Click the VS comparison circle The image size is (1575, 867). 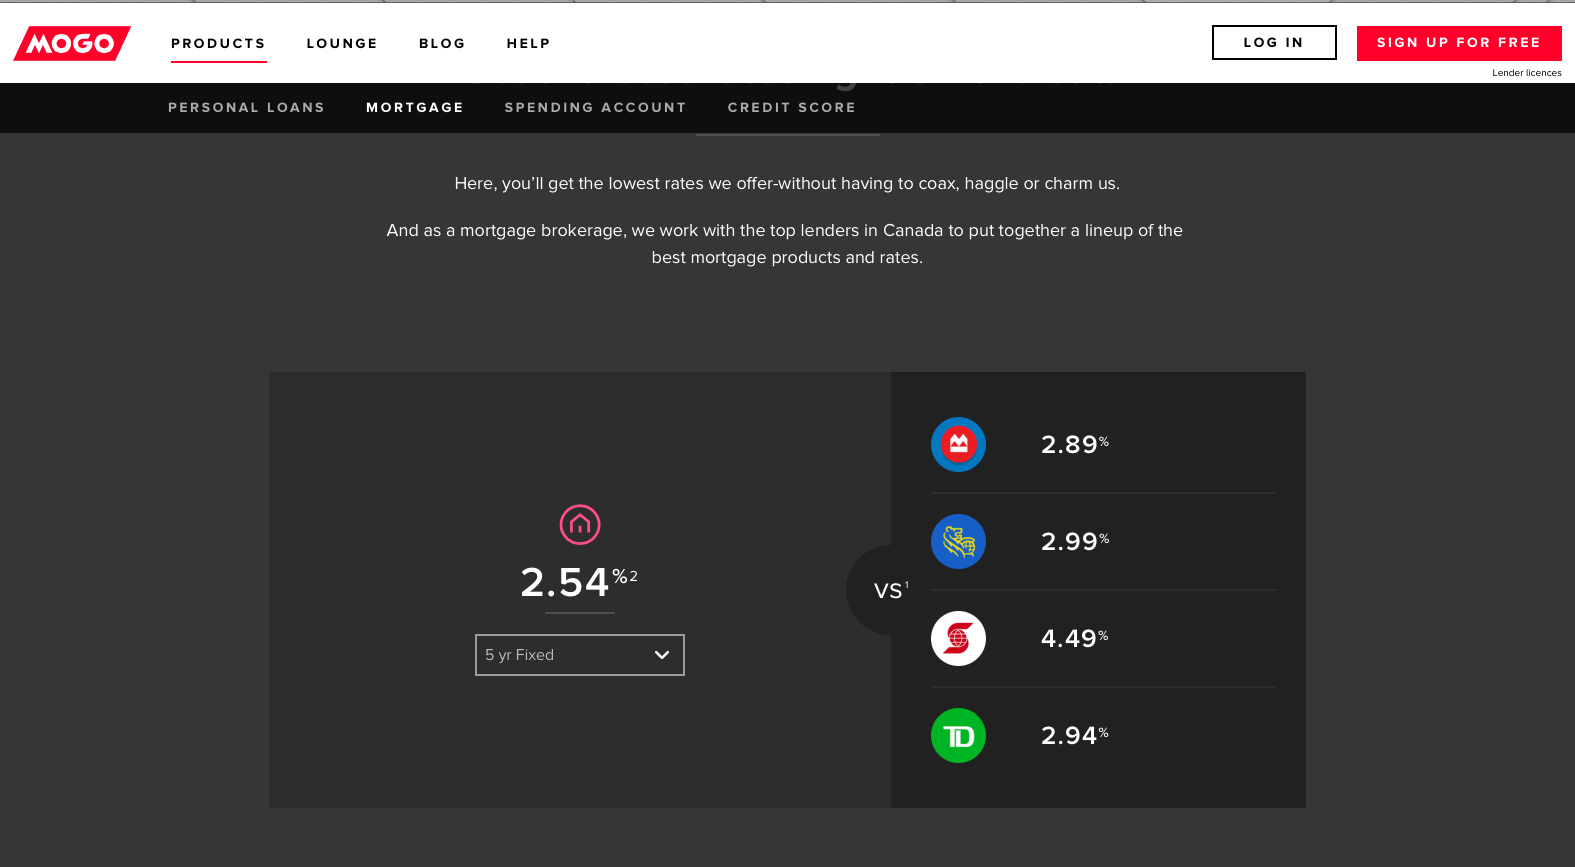890,590
